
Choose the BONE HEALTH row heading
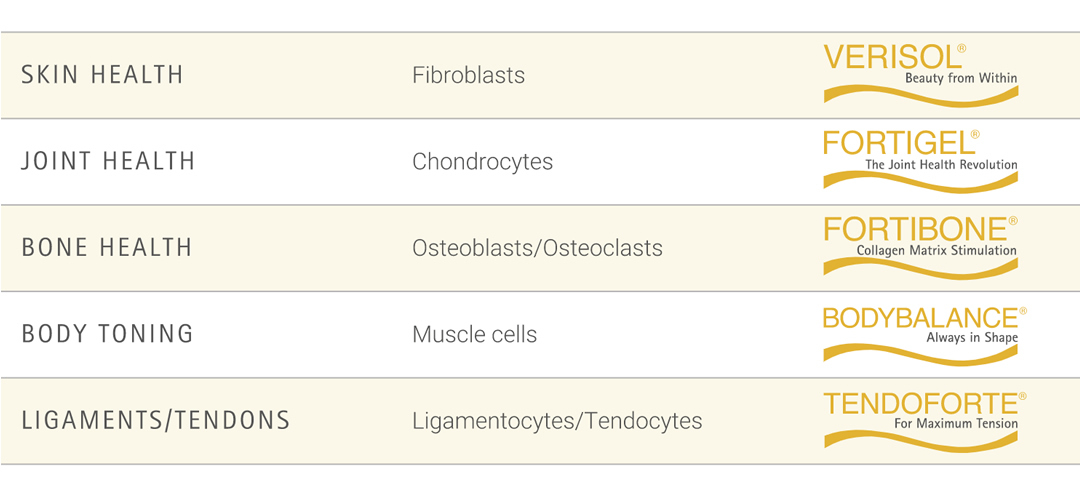coord(106,248)
